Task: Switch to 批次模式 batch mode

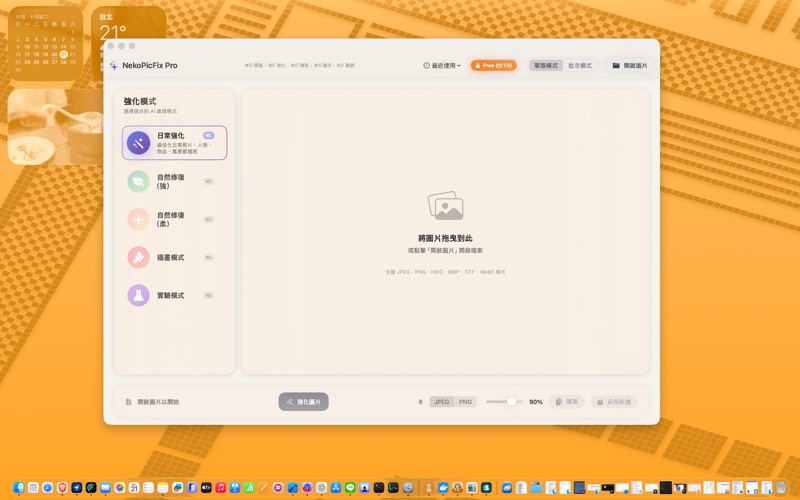Action: [580, 65]
